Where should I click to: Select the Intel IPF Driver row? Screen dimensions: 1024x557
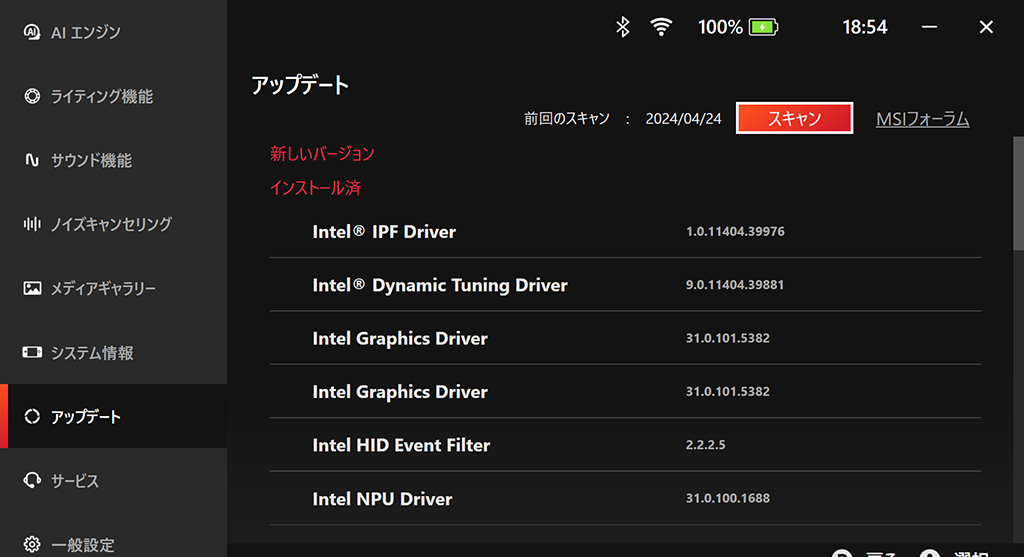click(625, 231)
